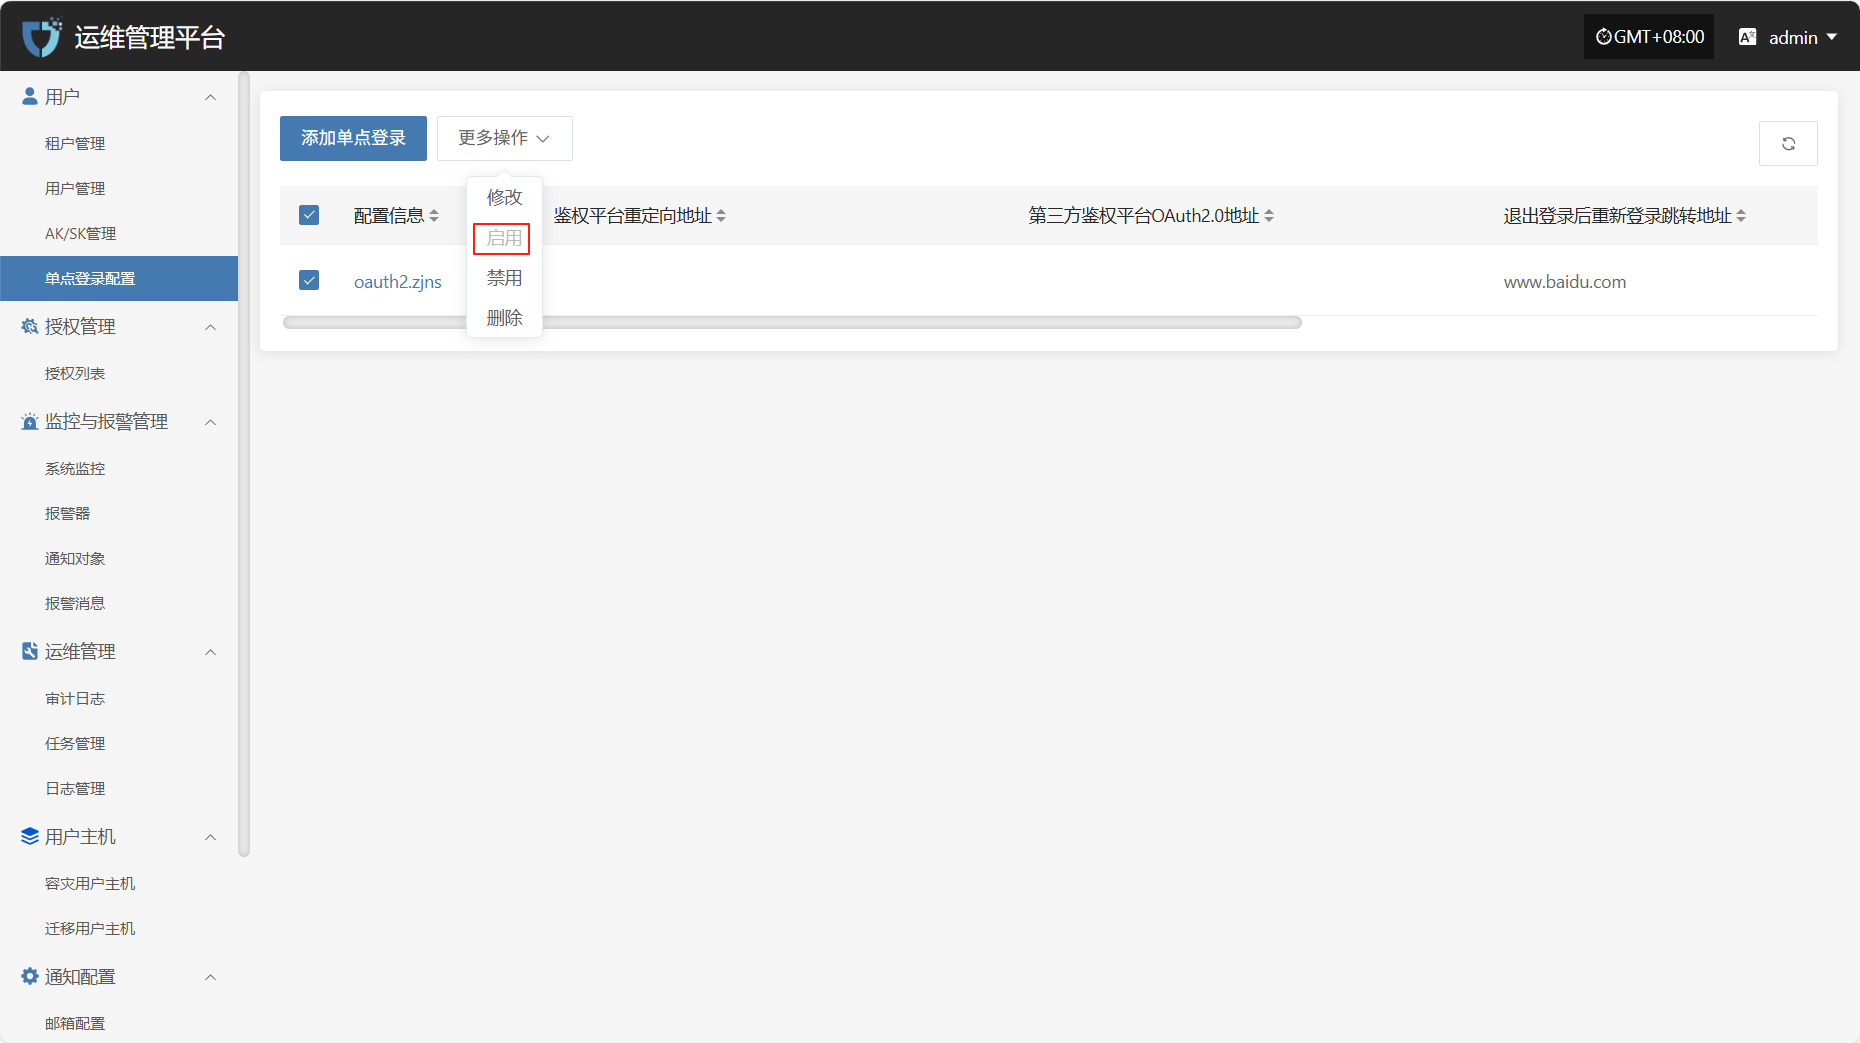The height and width of the screenshot is (1043, 1860).
Task: Open 日志管理 in the sidebar
Action: coord(75,788)
